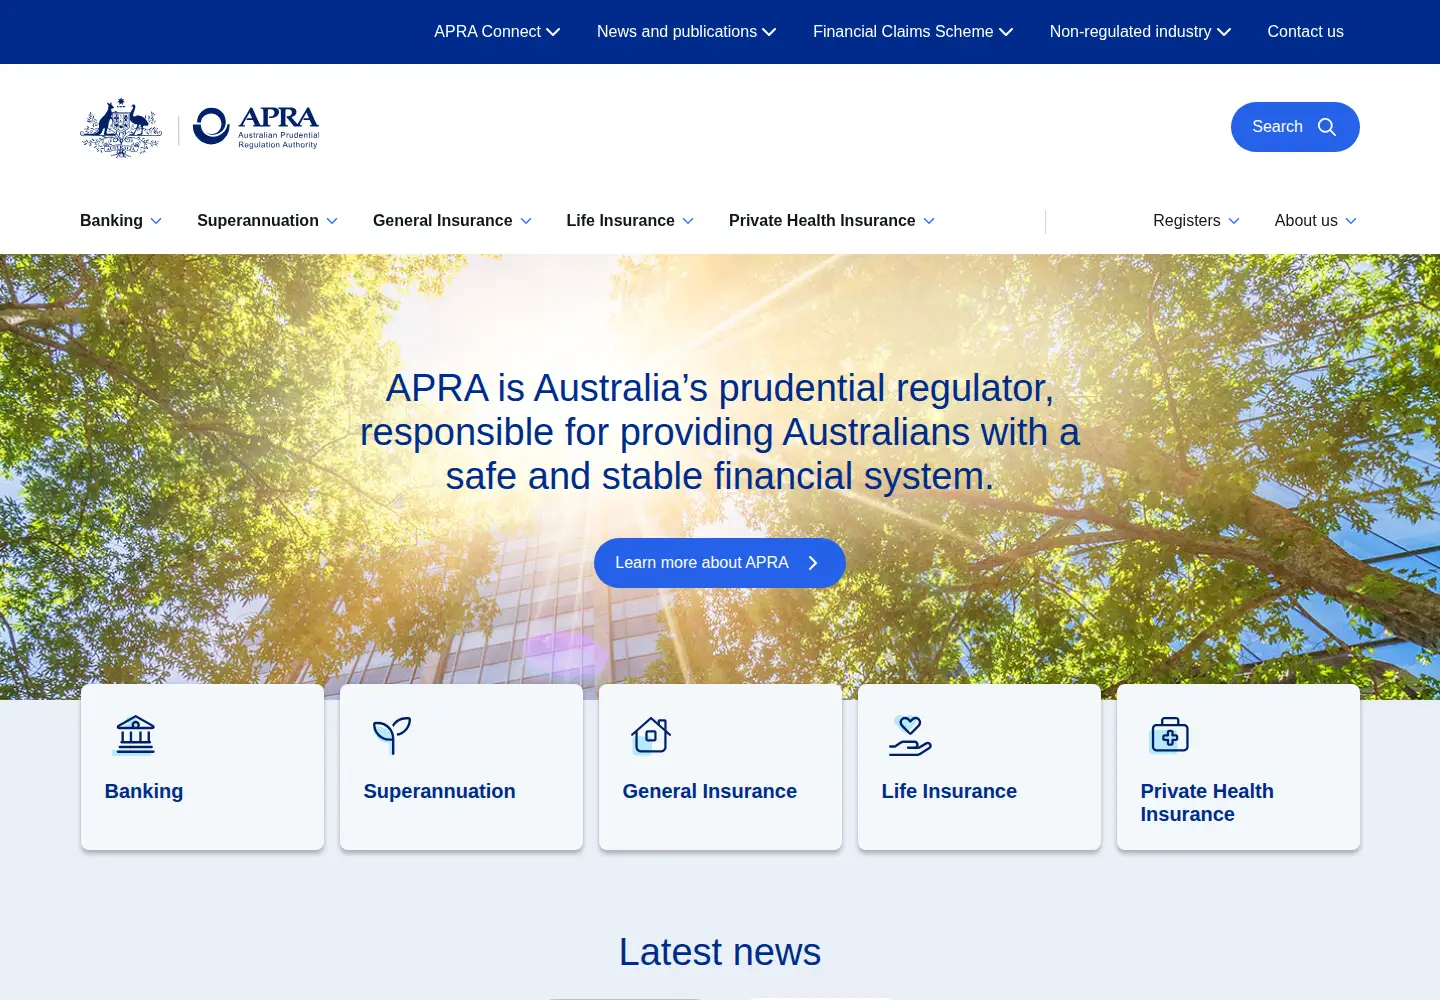This screenshot has width=1440, height=1000.
Task: Click the Private Health Insurance medical kit icon
Action: [x=1169, y=735]
